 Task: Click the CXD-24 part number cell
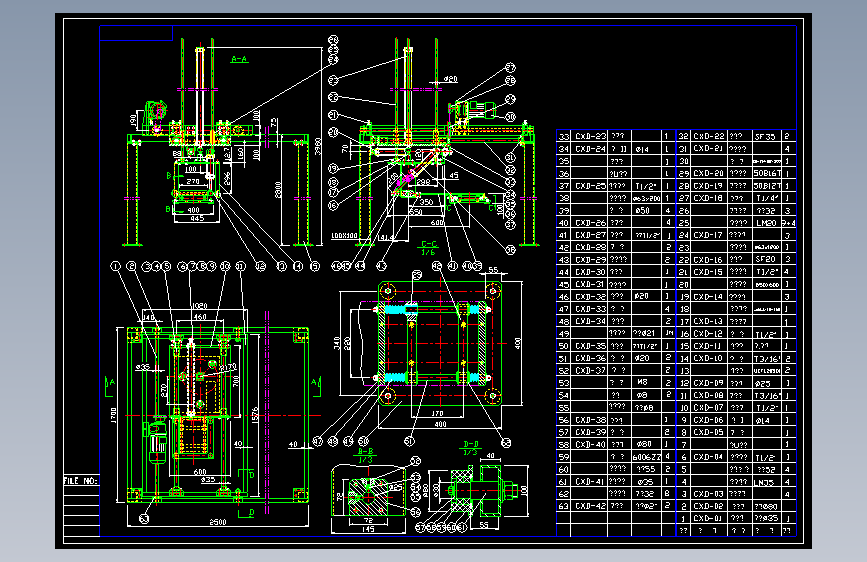pyautogui.click(x=591, y=149)
